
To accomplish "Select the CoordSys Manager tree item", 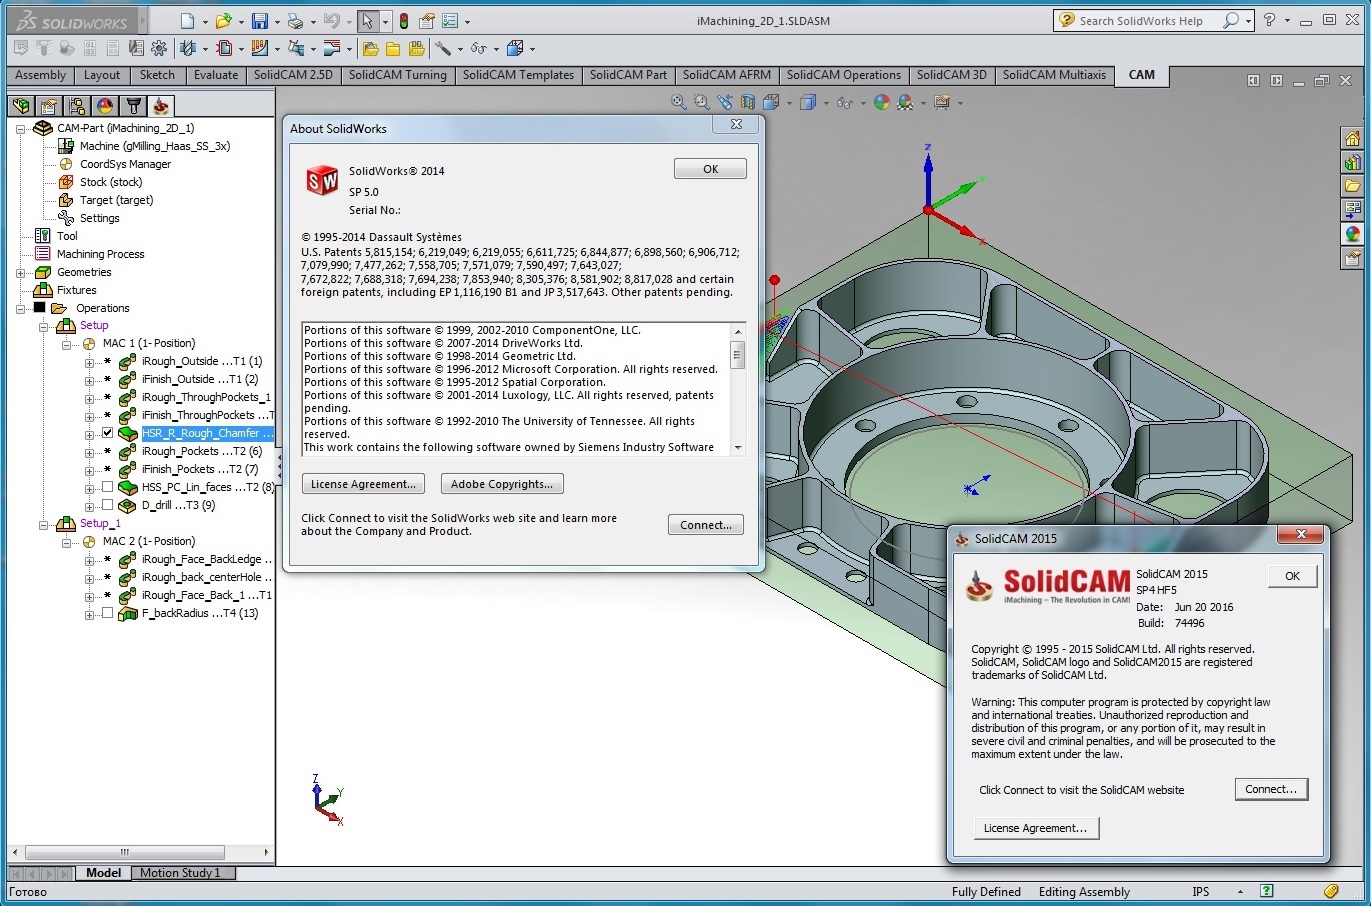I will (125, 164).
